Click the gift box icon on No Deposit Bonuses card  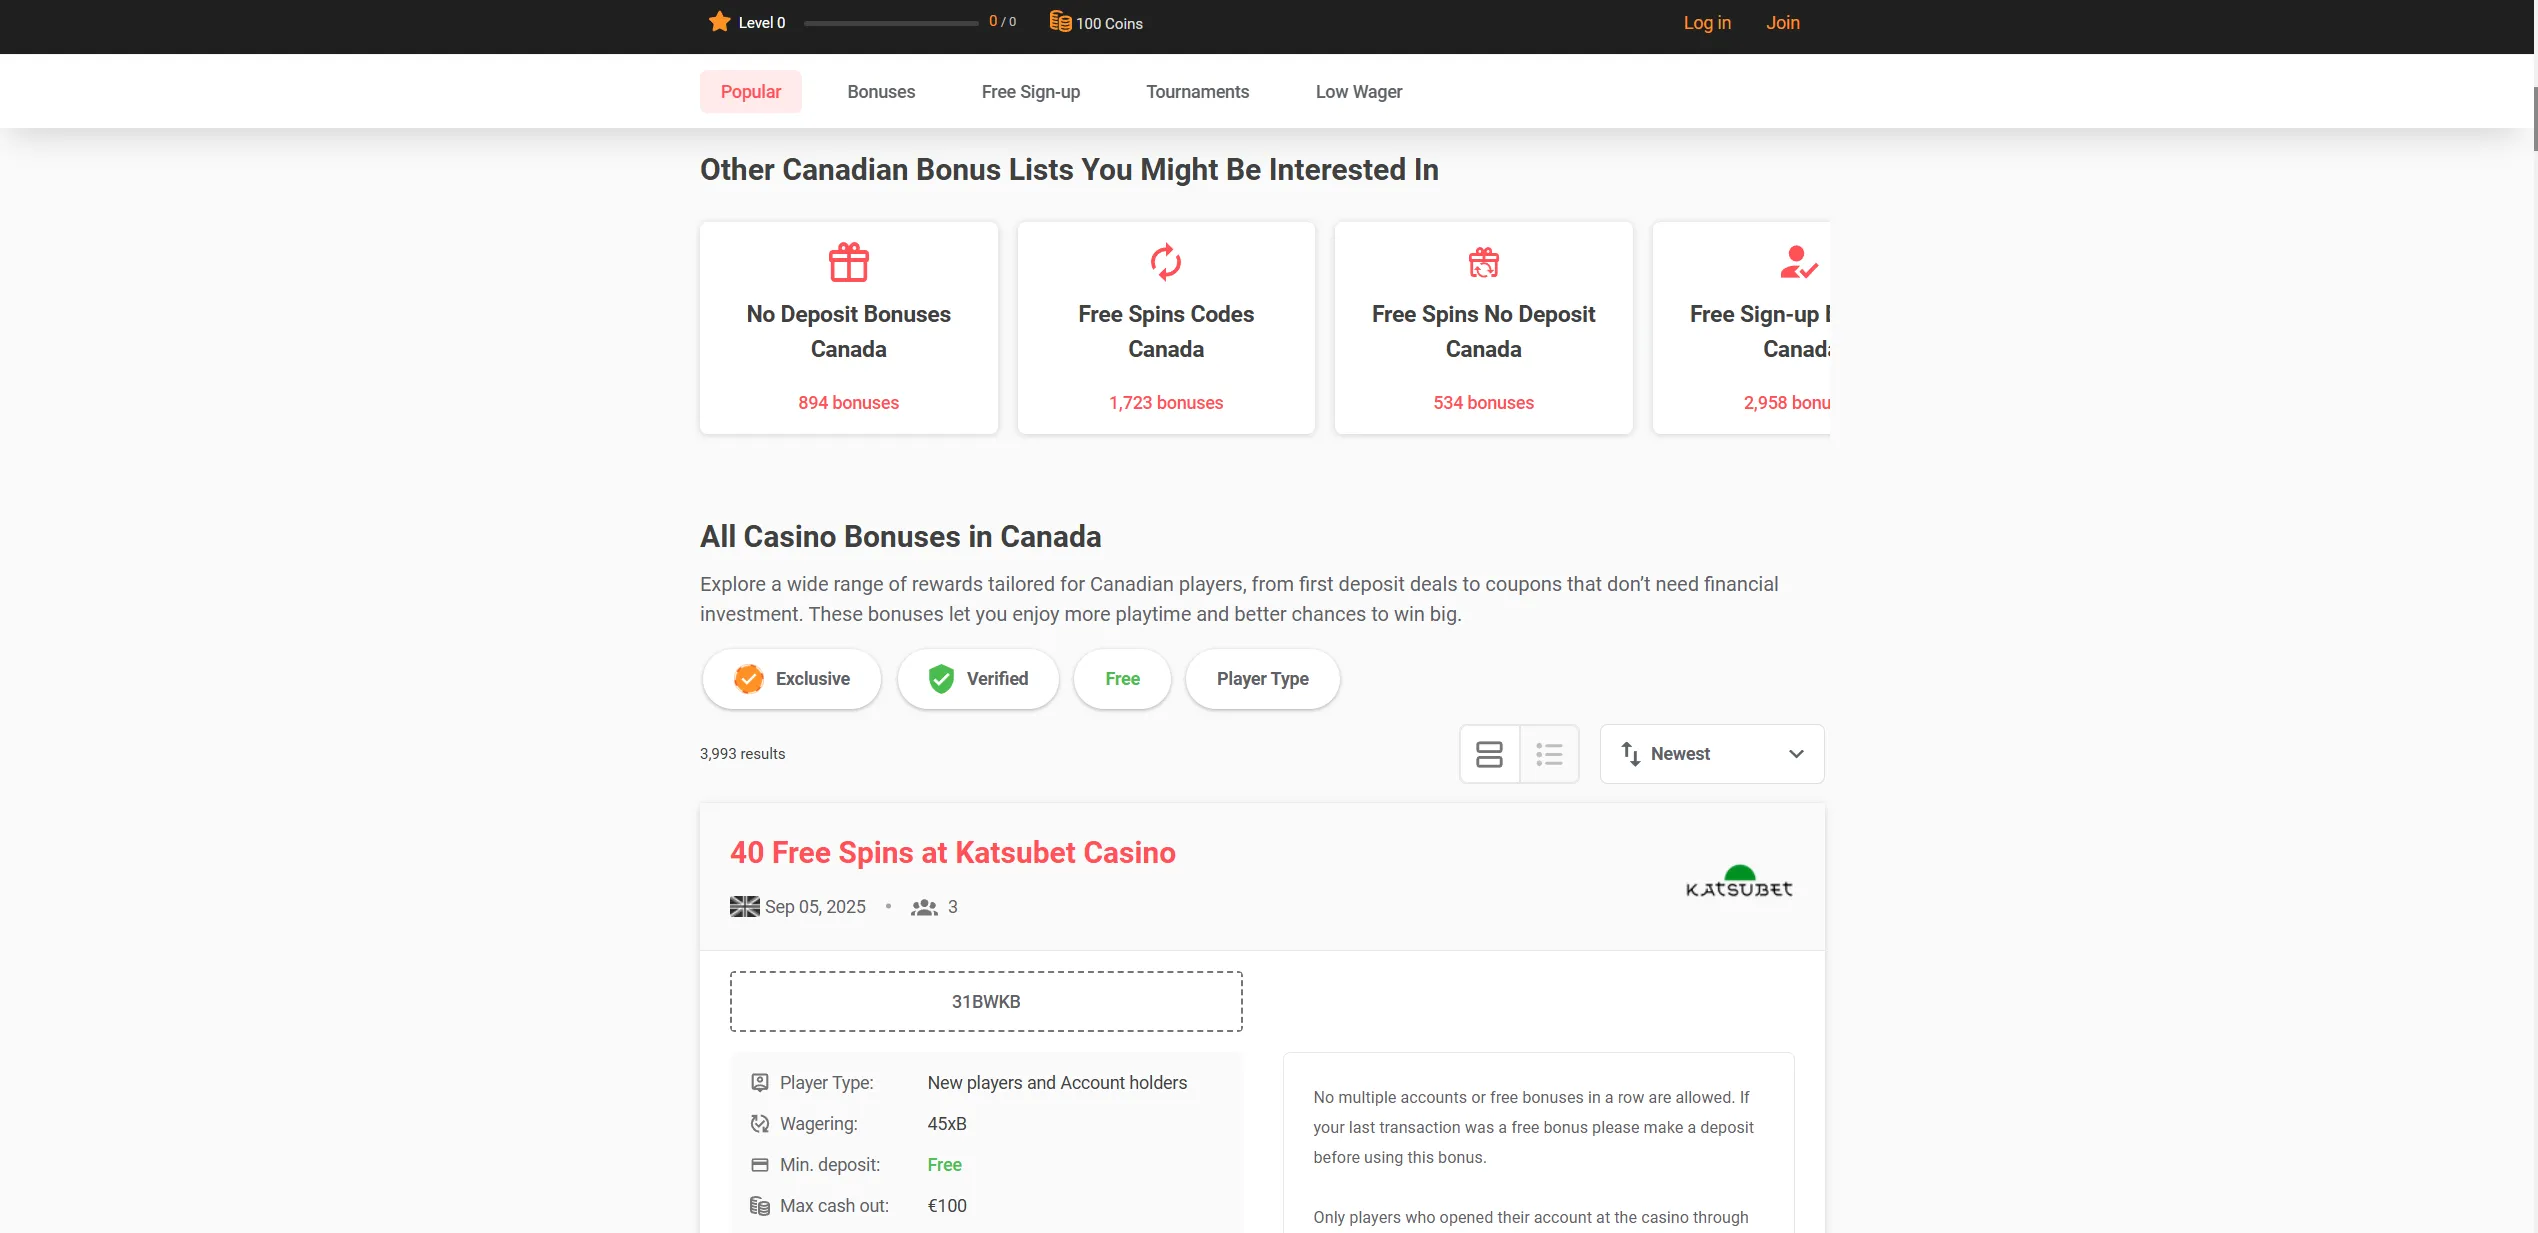848,262
